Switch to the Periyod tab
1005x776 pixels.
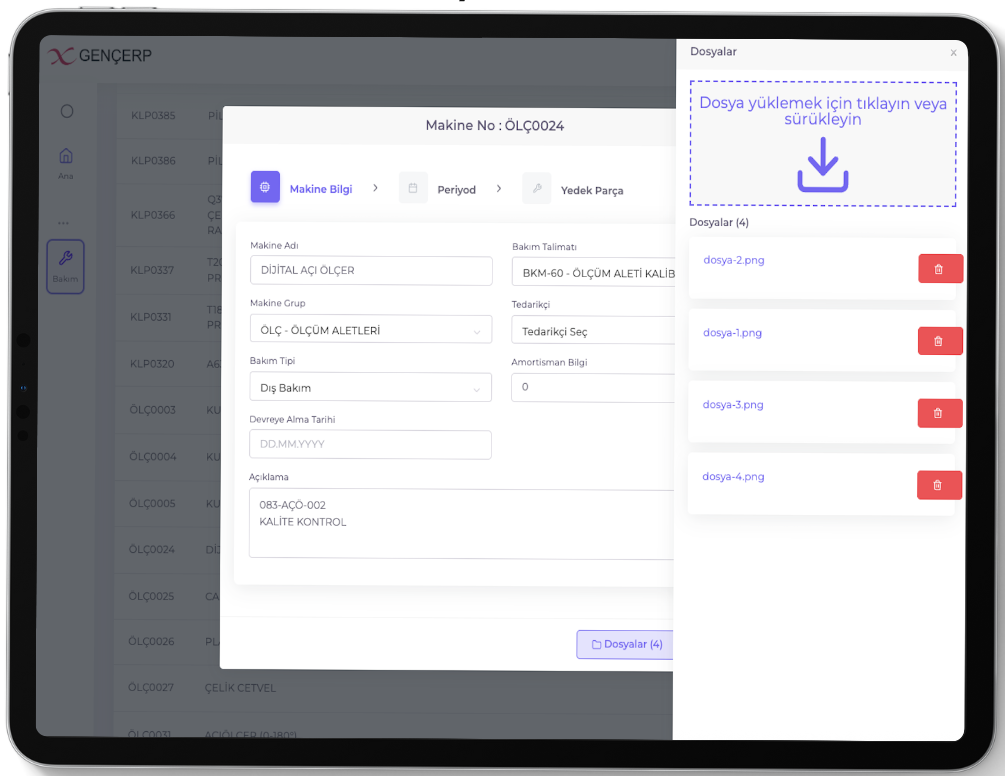(456, 190)
